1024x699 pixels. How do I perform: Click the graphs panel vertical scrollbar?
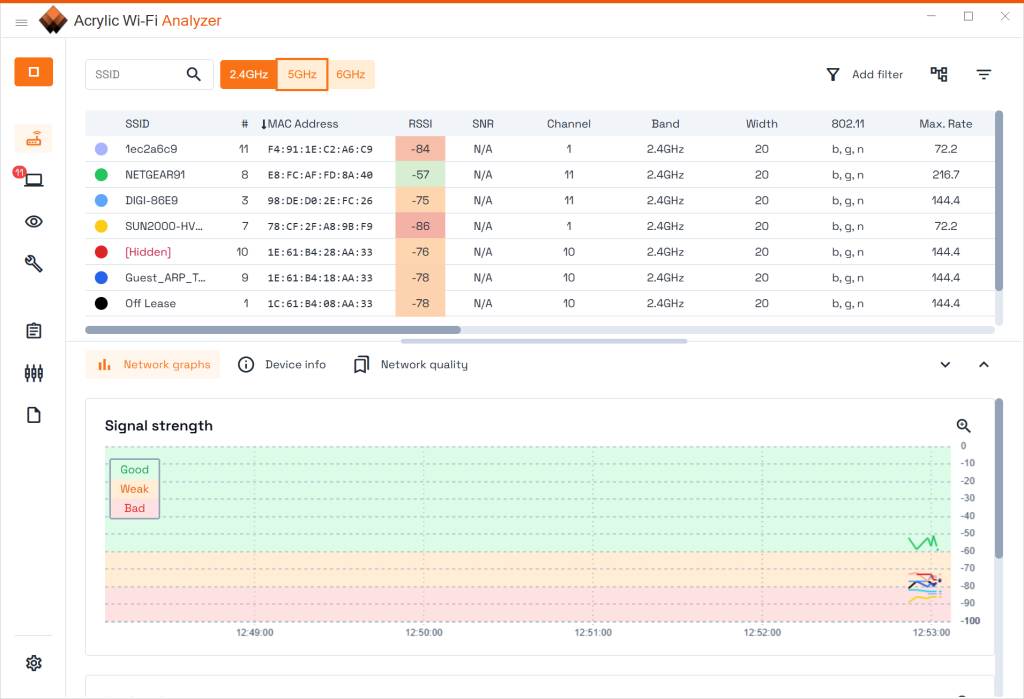999,479
